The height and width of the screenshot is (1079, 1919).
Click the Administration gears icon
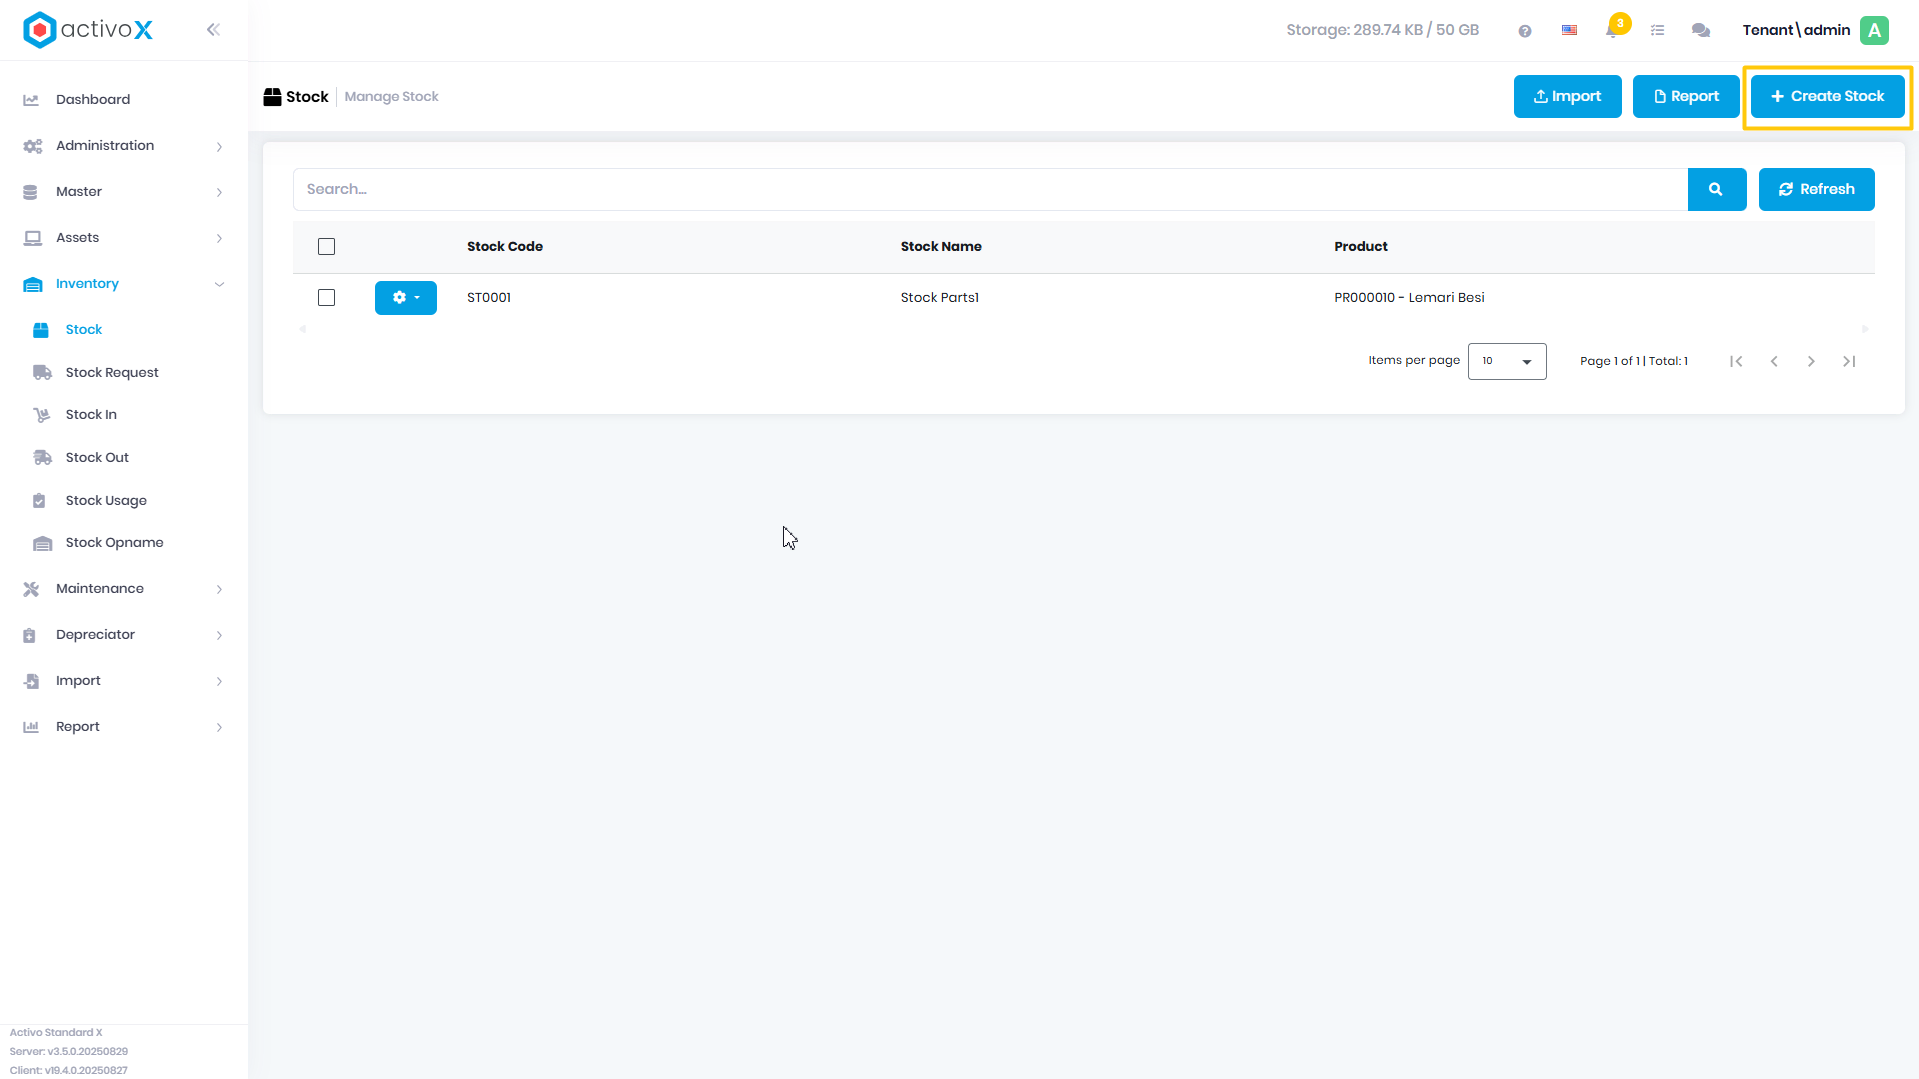[33, 146]
